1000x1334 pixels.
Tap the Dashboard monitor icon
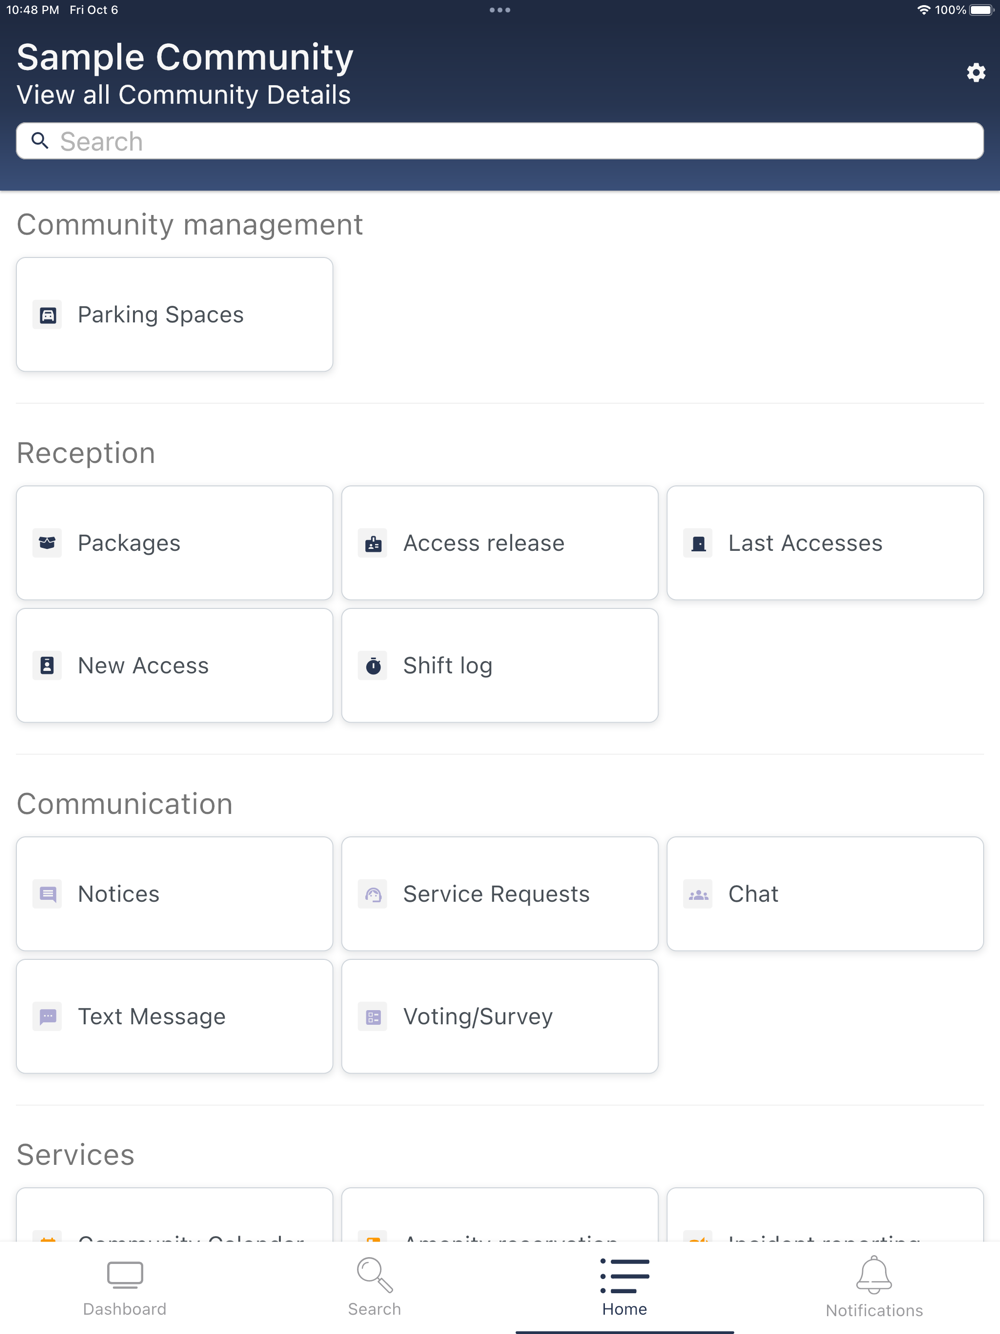(x=125, y=1275)
